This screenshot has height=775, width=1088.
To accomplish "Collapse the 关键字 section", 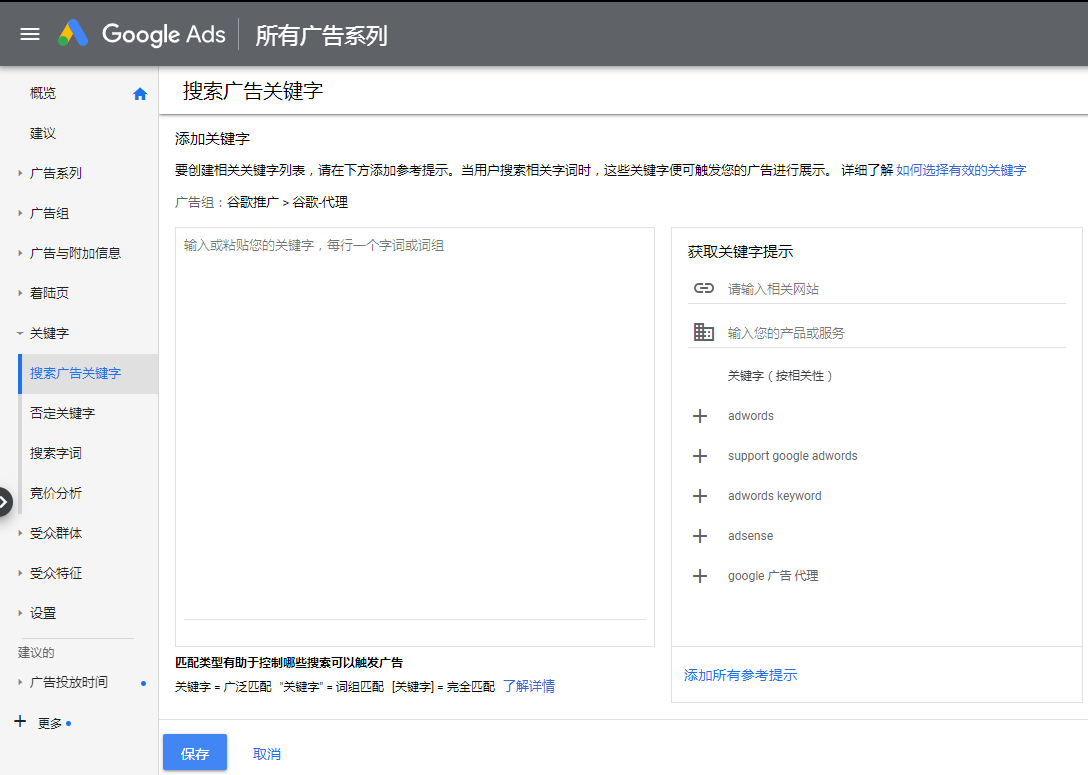I will click(x=20, y=333).
